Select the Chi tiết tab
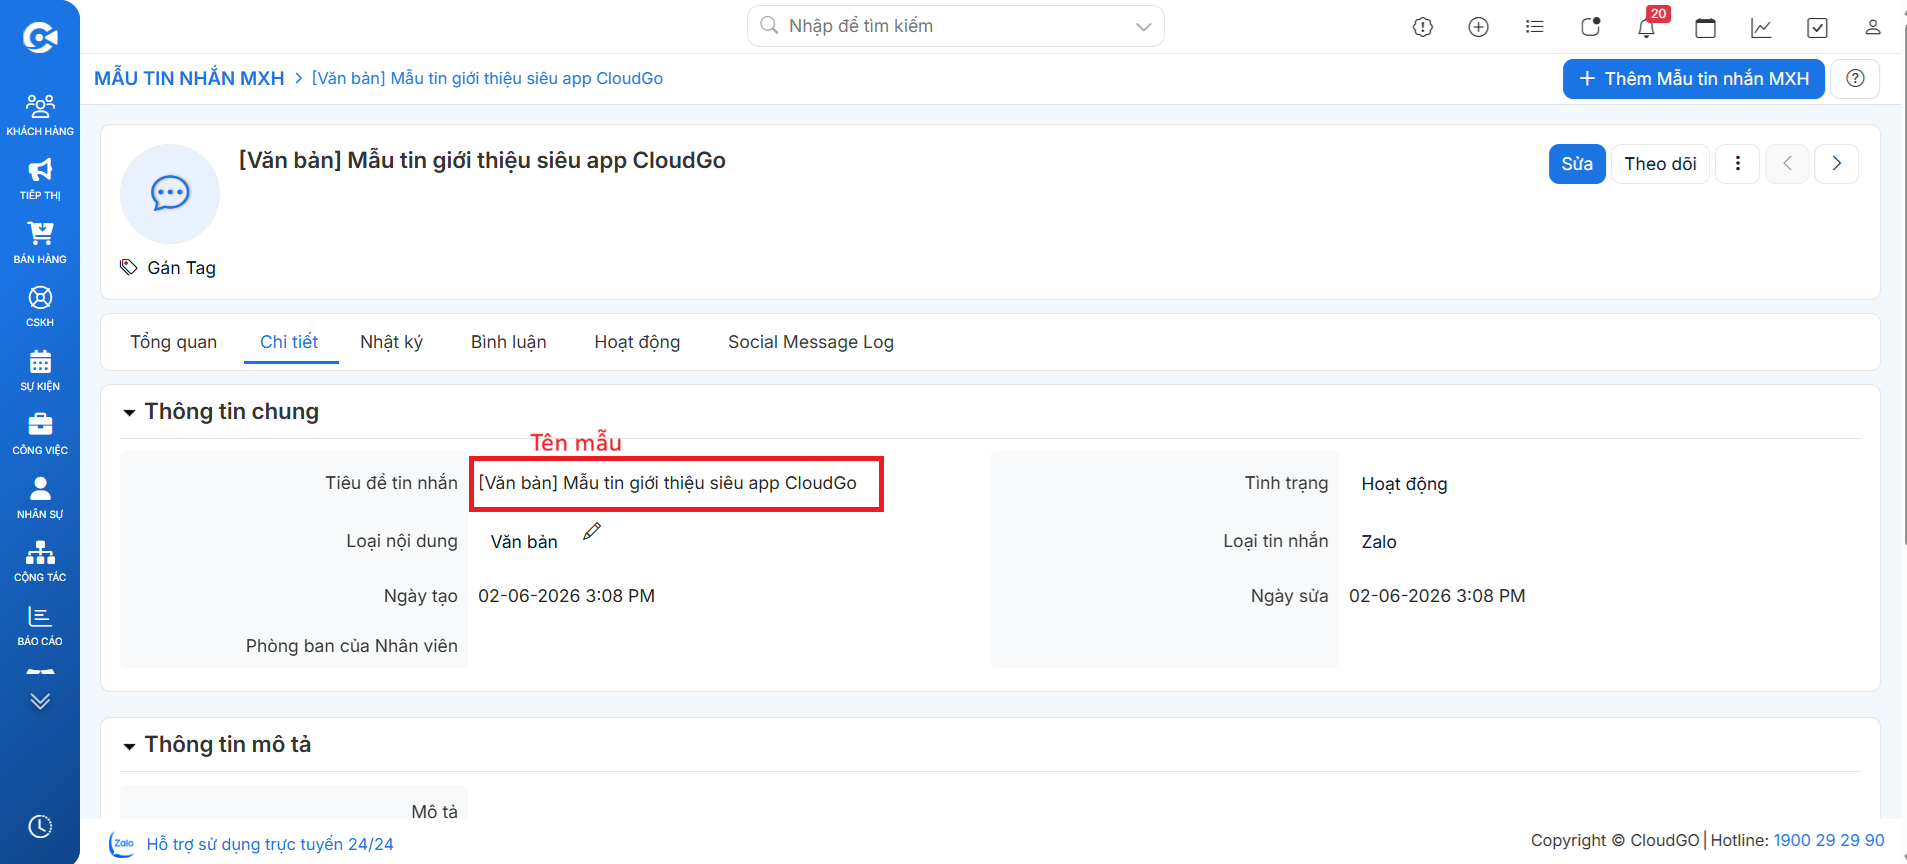 click(x=289, y=342)
